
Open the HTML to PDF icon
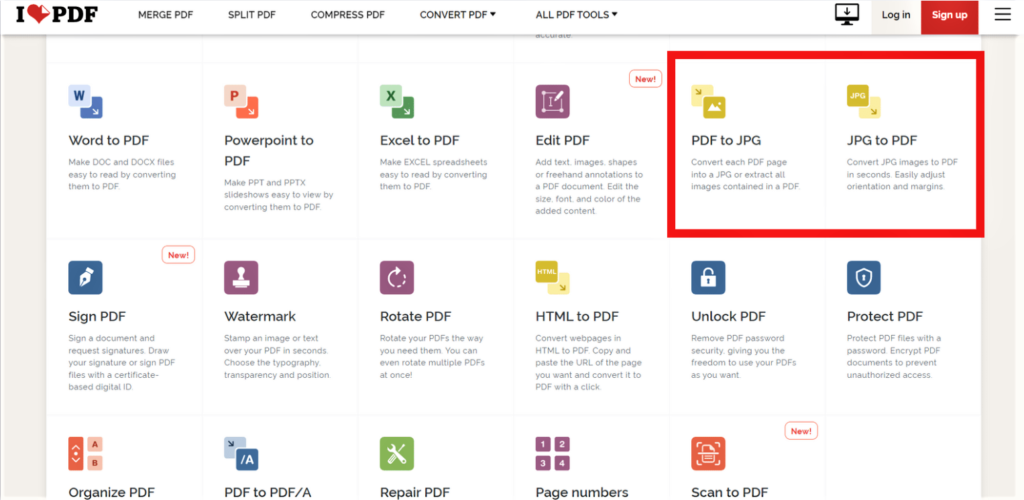click(x=552, y=277)
